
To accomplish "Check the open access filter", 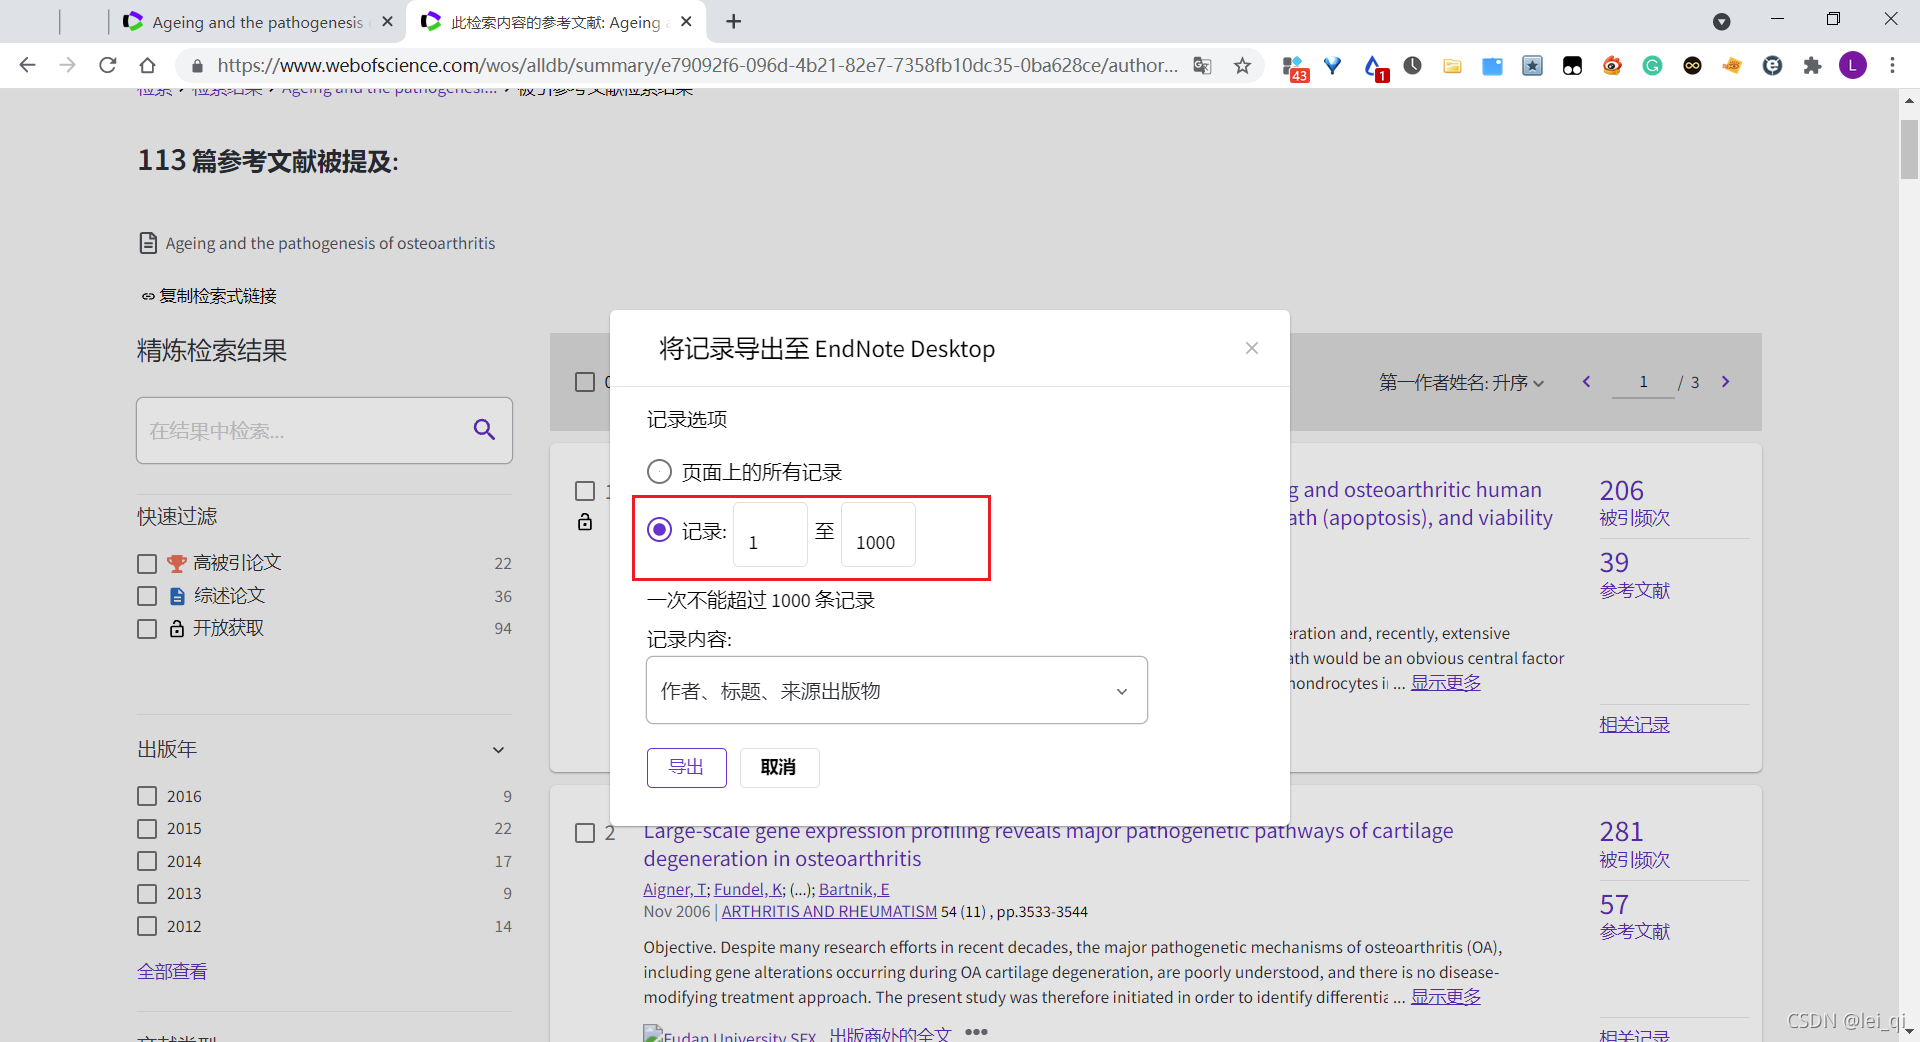I will (x=147, y=629).
